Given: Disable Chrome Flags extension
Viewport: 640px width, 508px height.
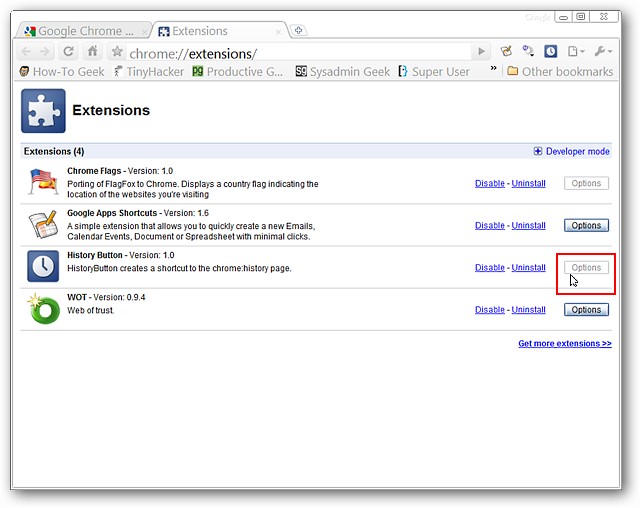Looking at the screenshot, I should (x=489, y=184).
